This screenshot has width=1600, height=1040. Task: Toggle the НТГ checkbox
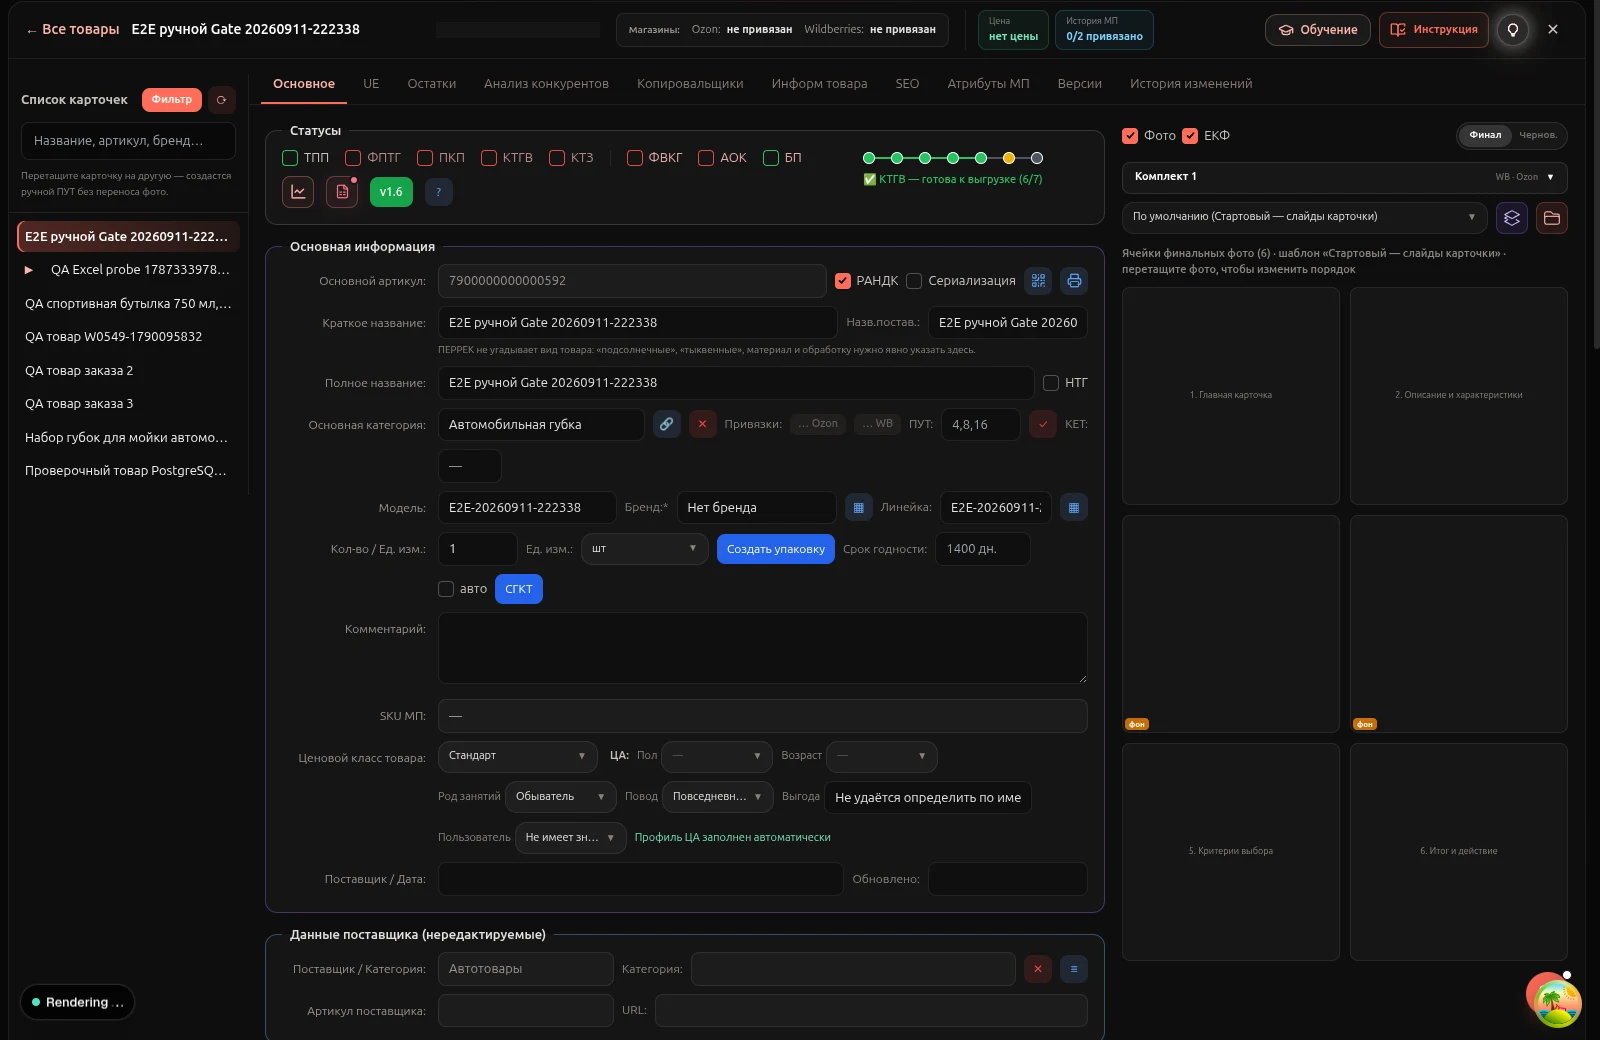click(1051, 383)
